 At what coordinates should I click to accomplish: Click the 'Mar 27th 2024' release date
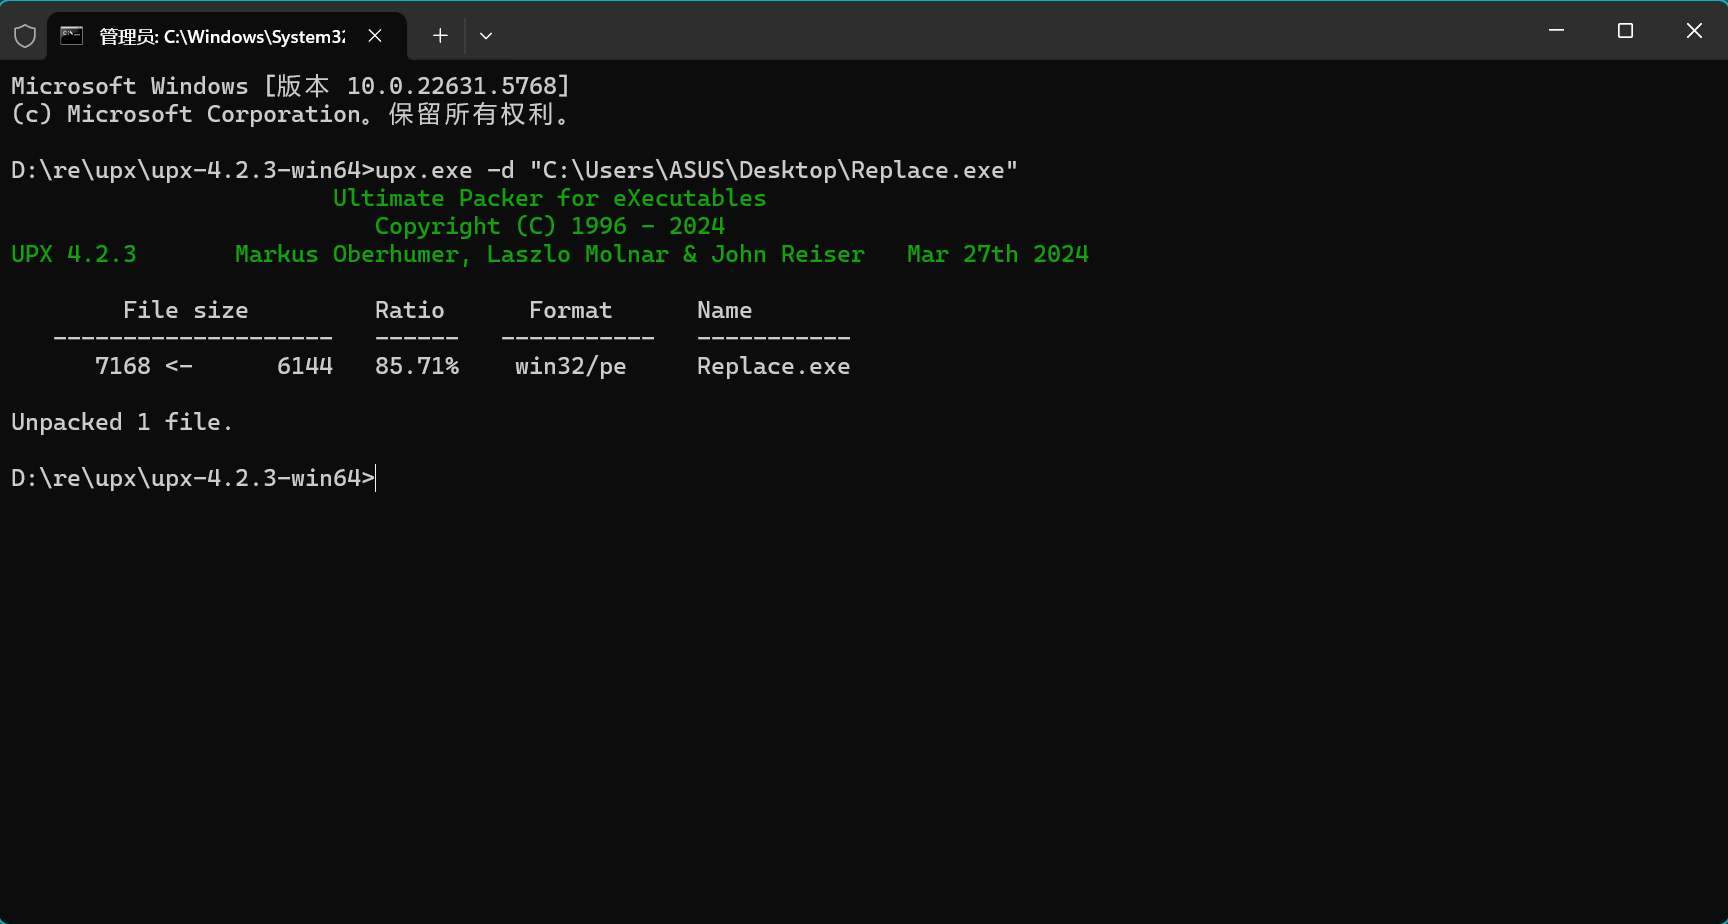(998, 254)
